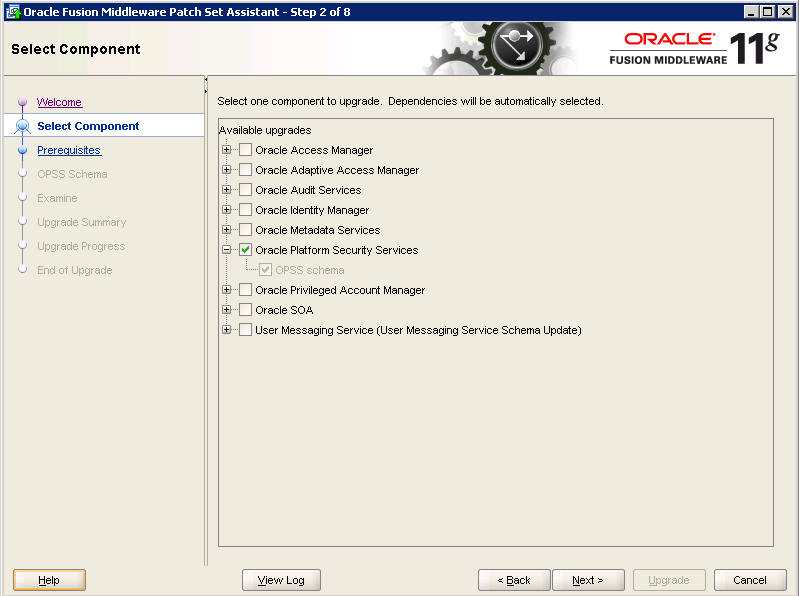Click the Oracle Access Manager label
This screenshot has height=596, width=799.
[314, 150]
